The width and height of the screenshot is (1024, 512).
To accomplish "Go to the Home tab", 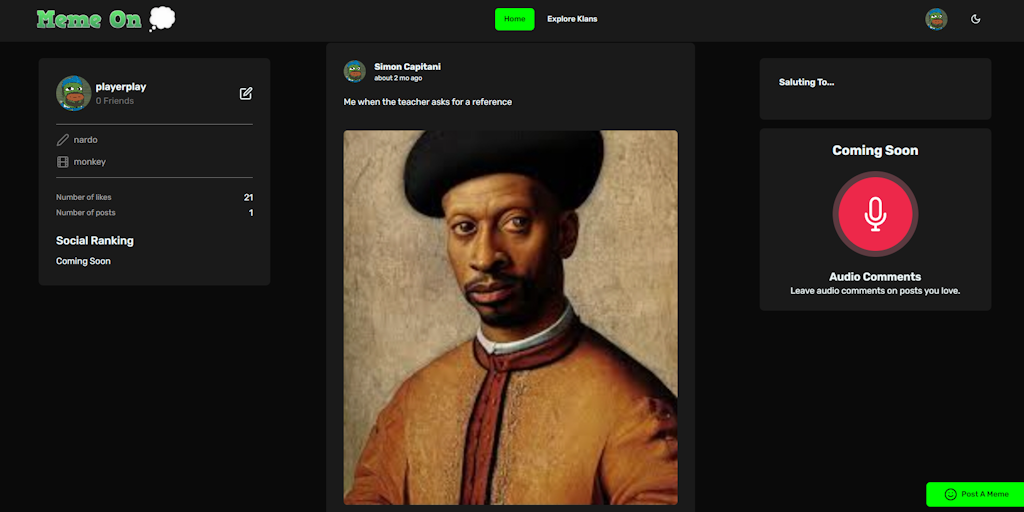I will pos(515,19).
